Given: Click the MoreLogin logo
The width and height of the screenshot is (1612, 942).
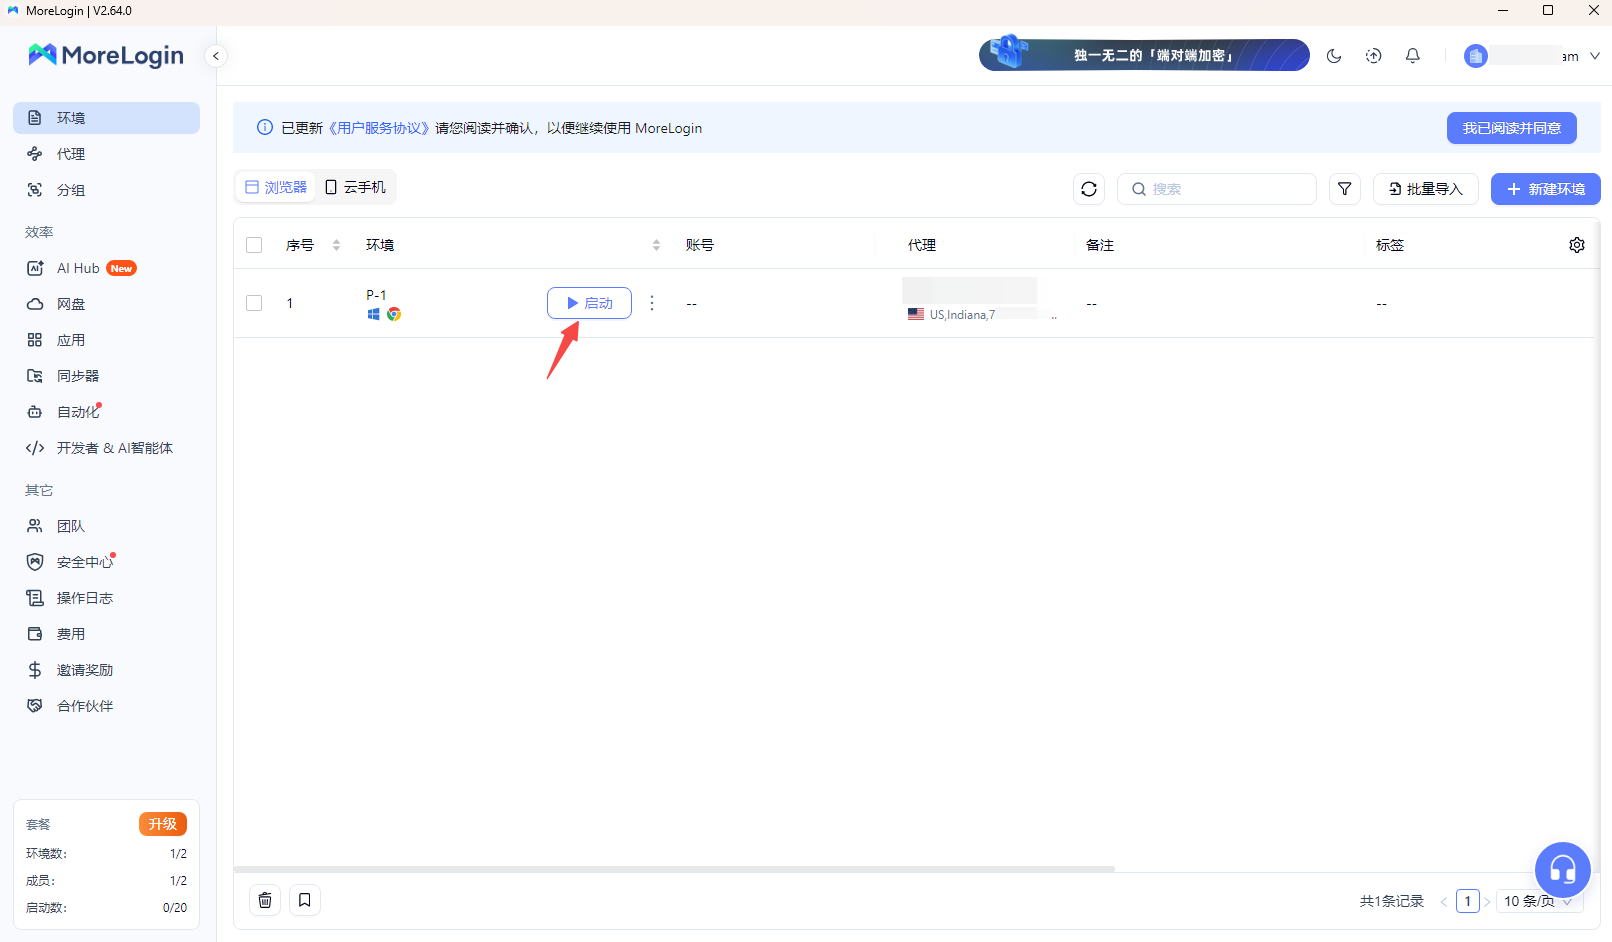Looking at the screenshot, I should pyautogui.click(x=106, y=55).
